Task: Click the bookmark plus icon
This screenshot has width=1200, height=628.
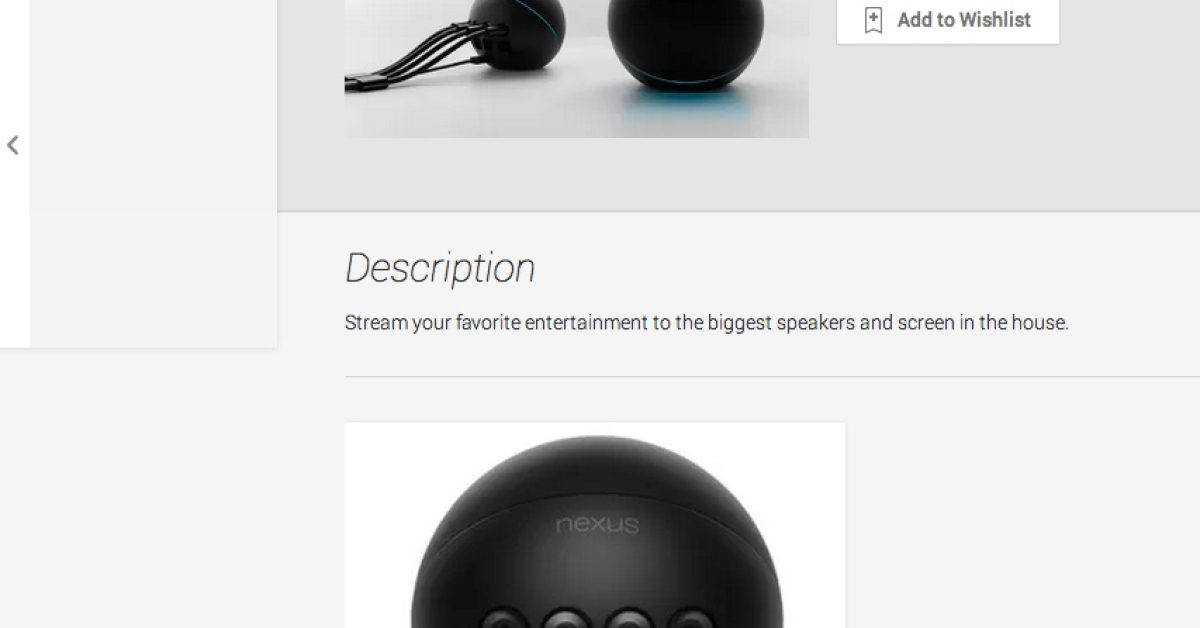Action: [x=873, y=20]
